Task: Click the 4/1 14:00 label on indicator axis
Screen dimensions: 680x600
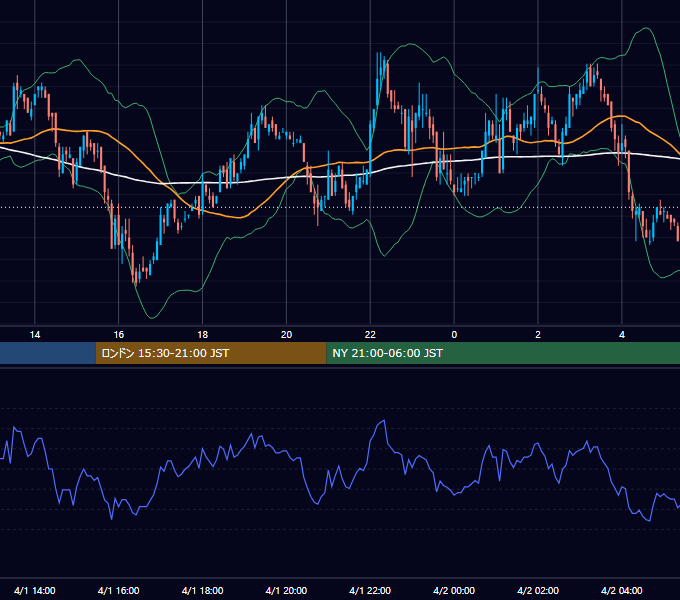Action: [35, 590]
